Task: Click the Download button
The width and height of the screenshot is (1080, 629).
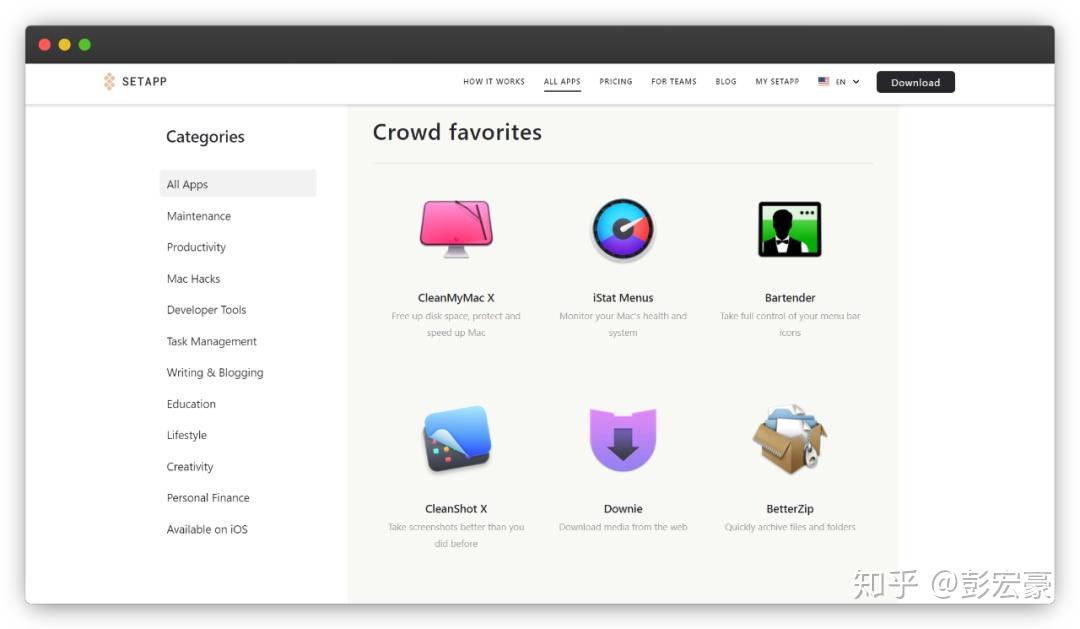Action: [x=915, y=82]
